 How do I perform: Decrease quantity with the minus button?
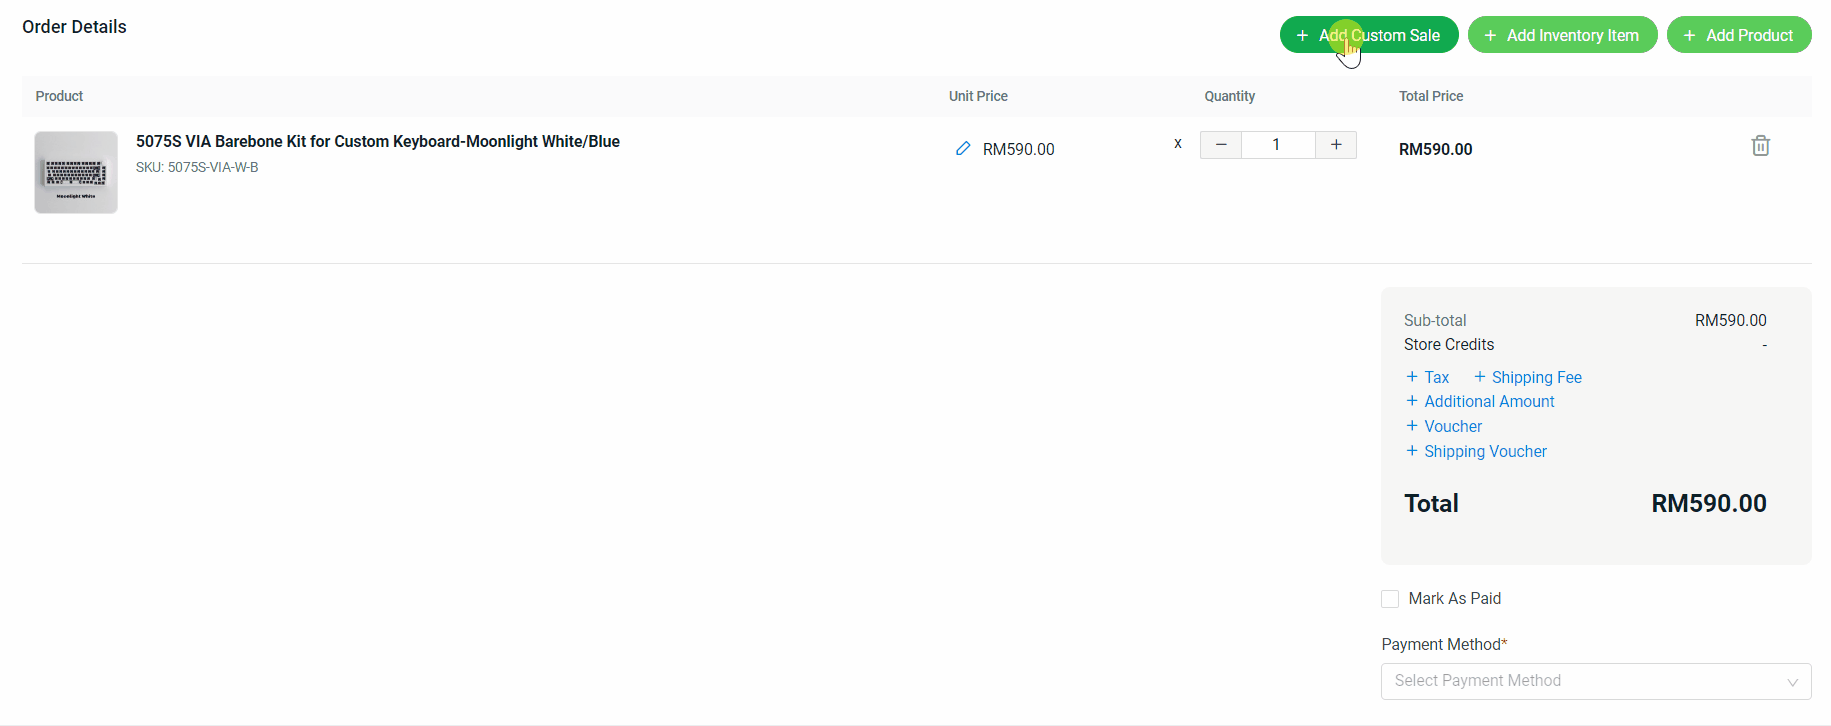1220,145
